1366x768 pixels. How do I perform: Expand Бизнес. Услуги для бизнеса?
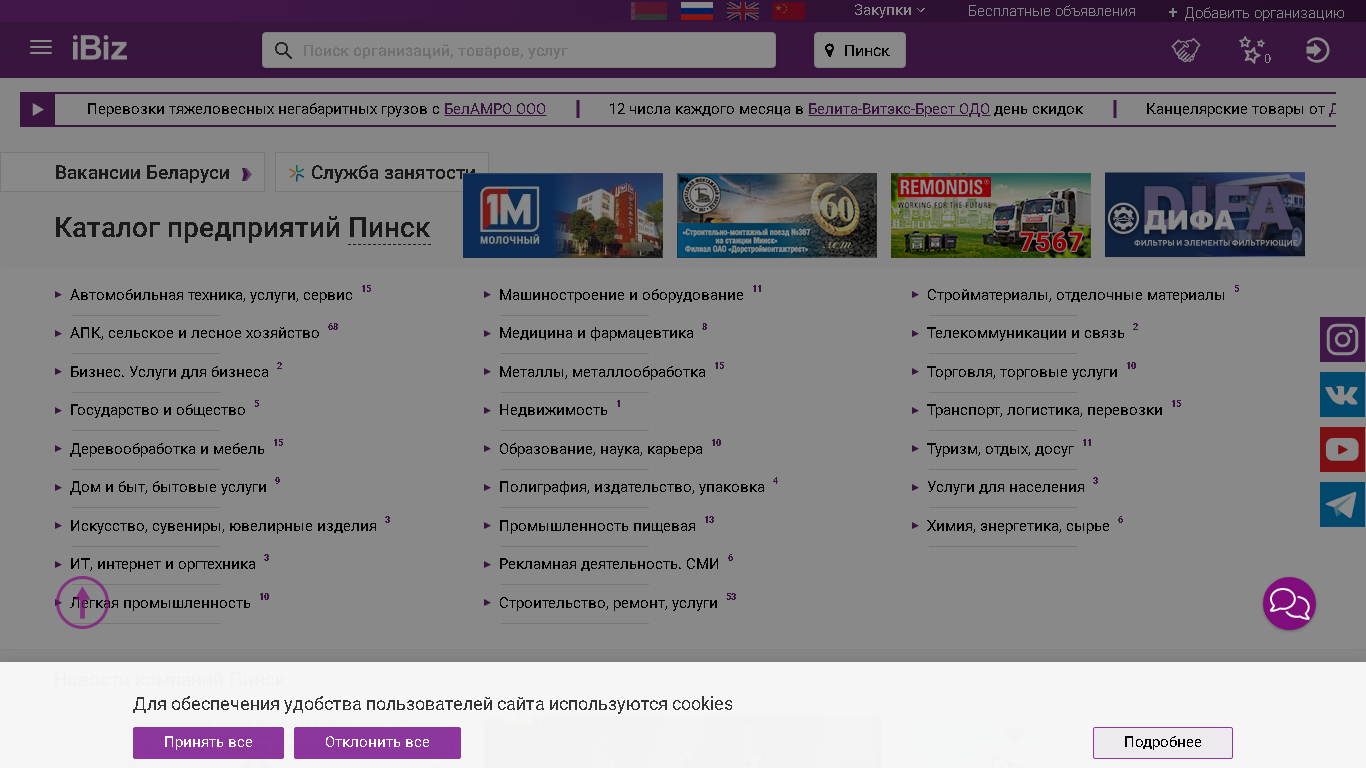tap(169, 372)
